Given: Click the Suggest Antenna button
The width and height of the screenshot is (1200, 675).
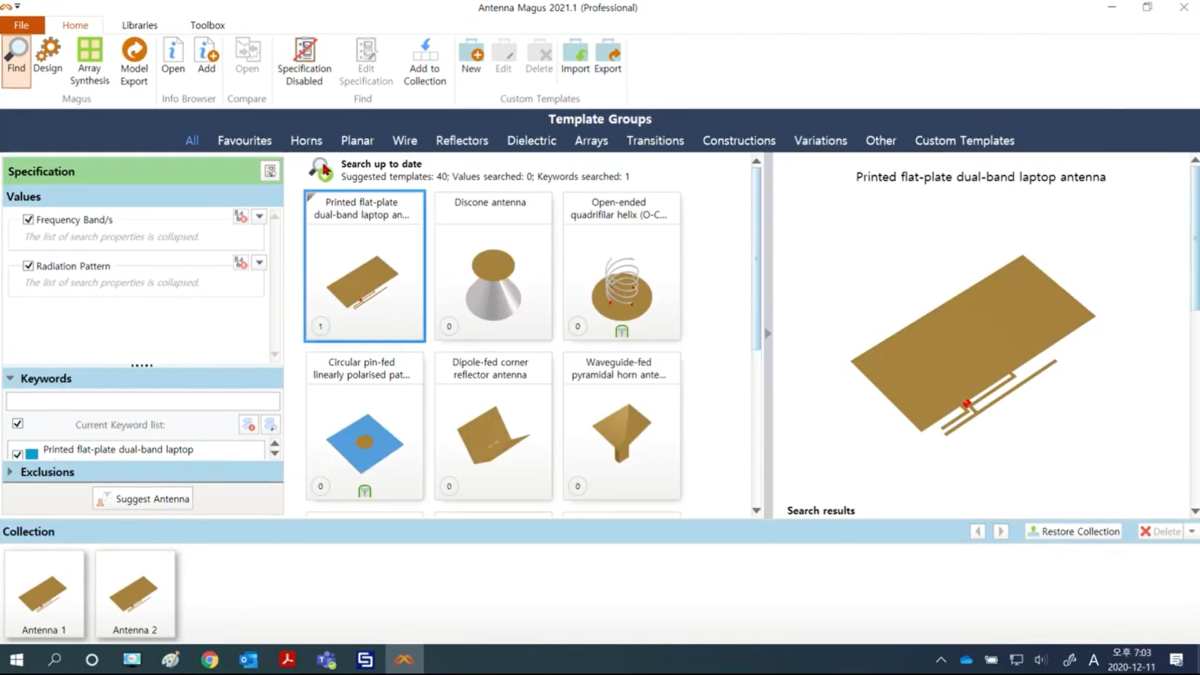Looking at the screenshot, I should click(x=143, y=499).
